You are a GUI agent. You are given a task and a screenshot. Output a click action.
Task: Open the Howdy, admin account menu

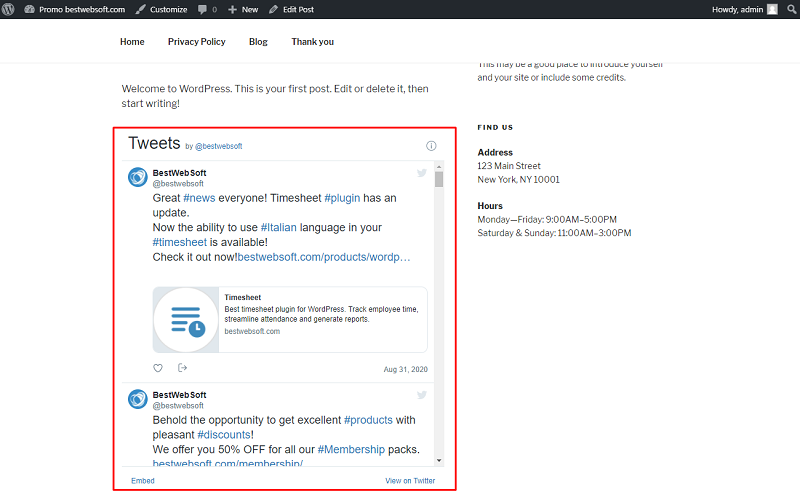tap(744, 9)
